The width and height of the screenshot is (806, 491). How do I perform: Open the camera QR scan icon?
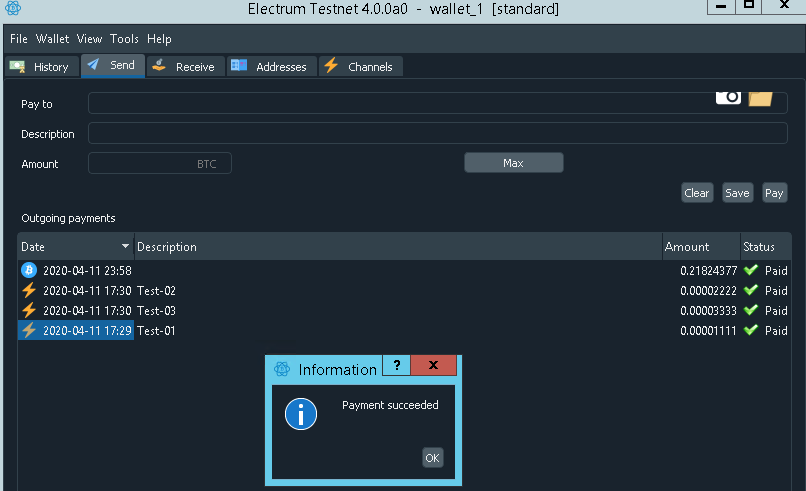(x=728, y=98)
